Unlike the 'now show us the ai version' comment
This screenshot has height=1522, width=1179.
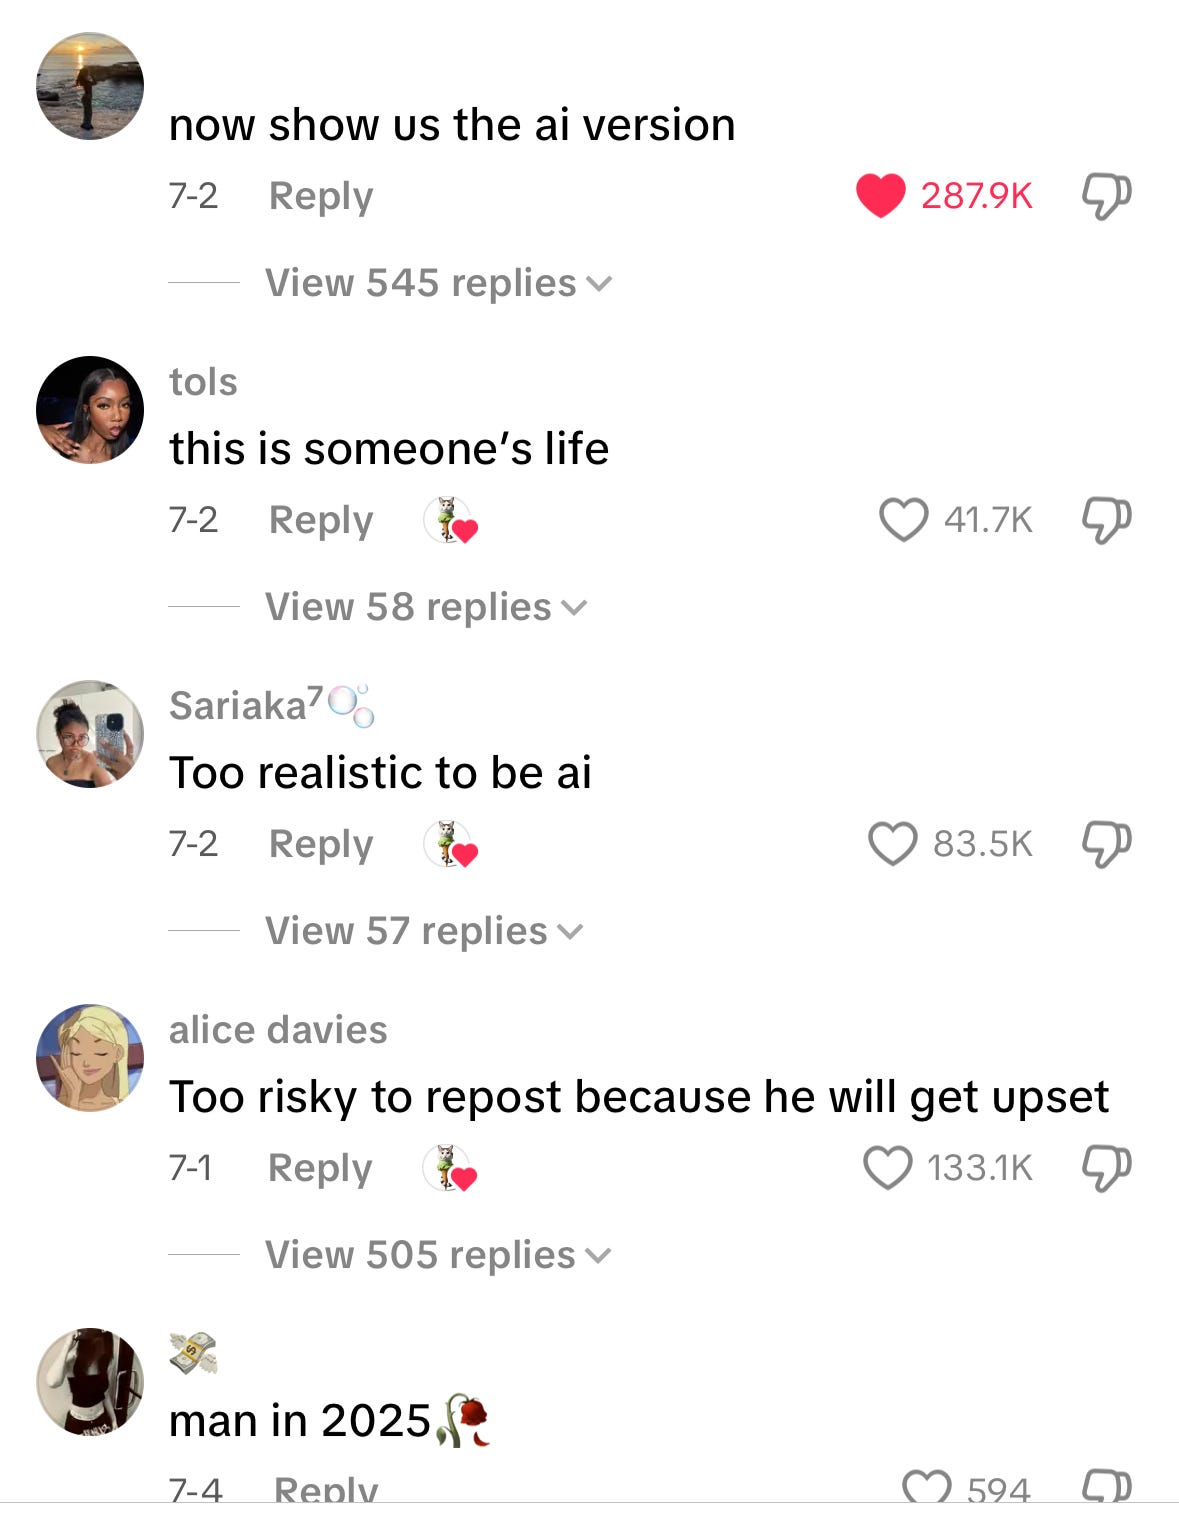click(x=881, y=195)
